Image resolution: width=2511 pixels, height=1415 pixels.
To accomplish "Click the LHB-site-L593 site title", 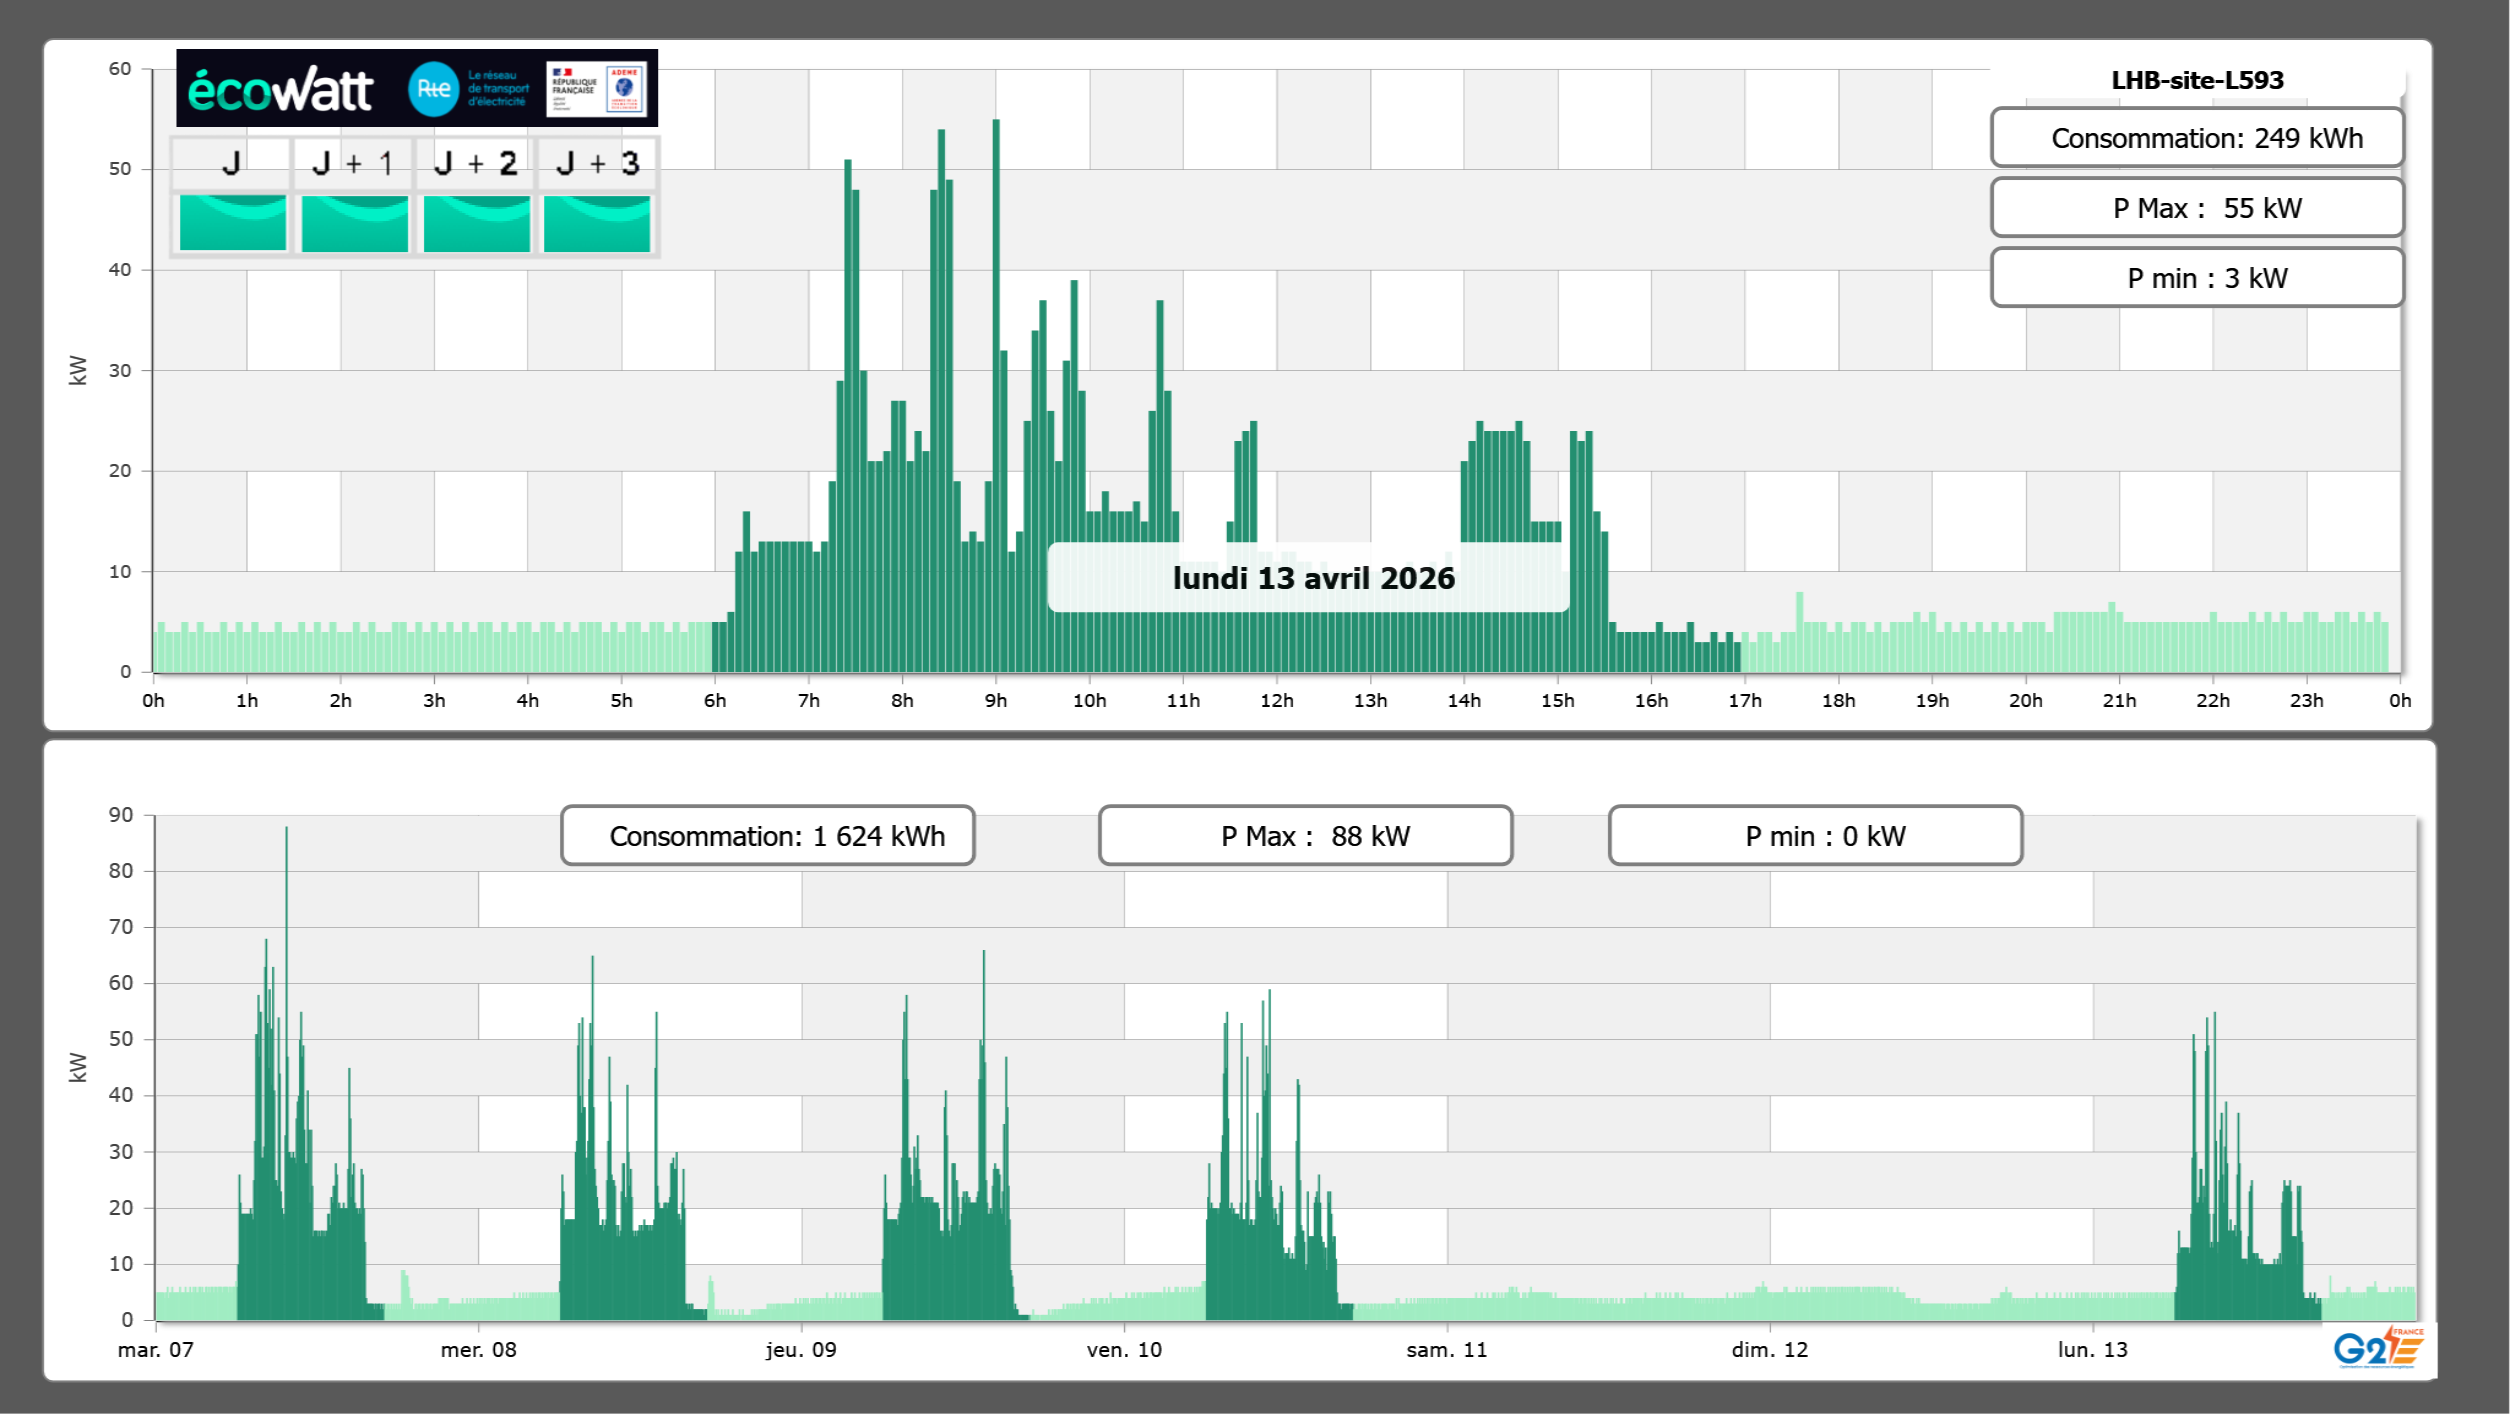I will (x=2196, y=80).
